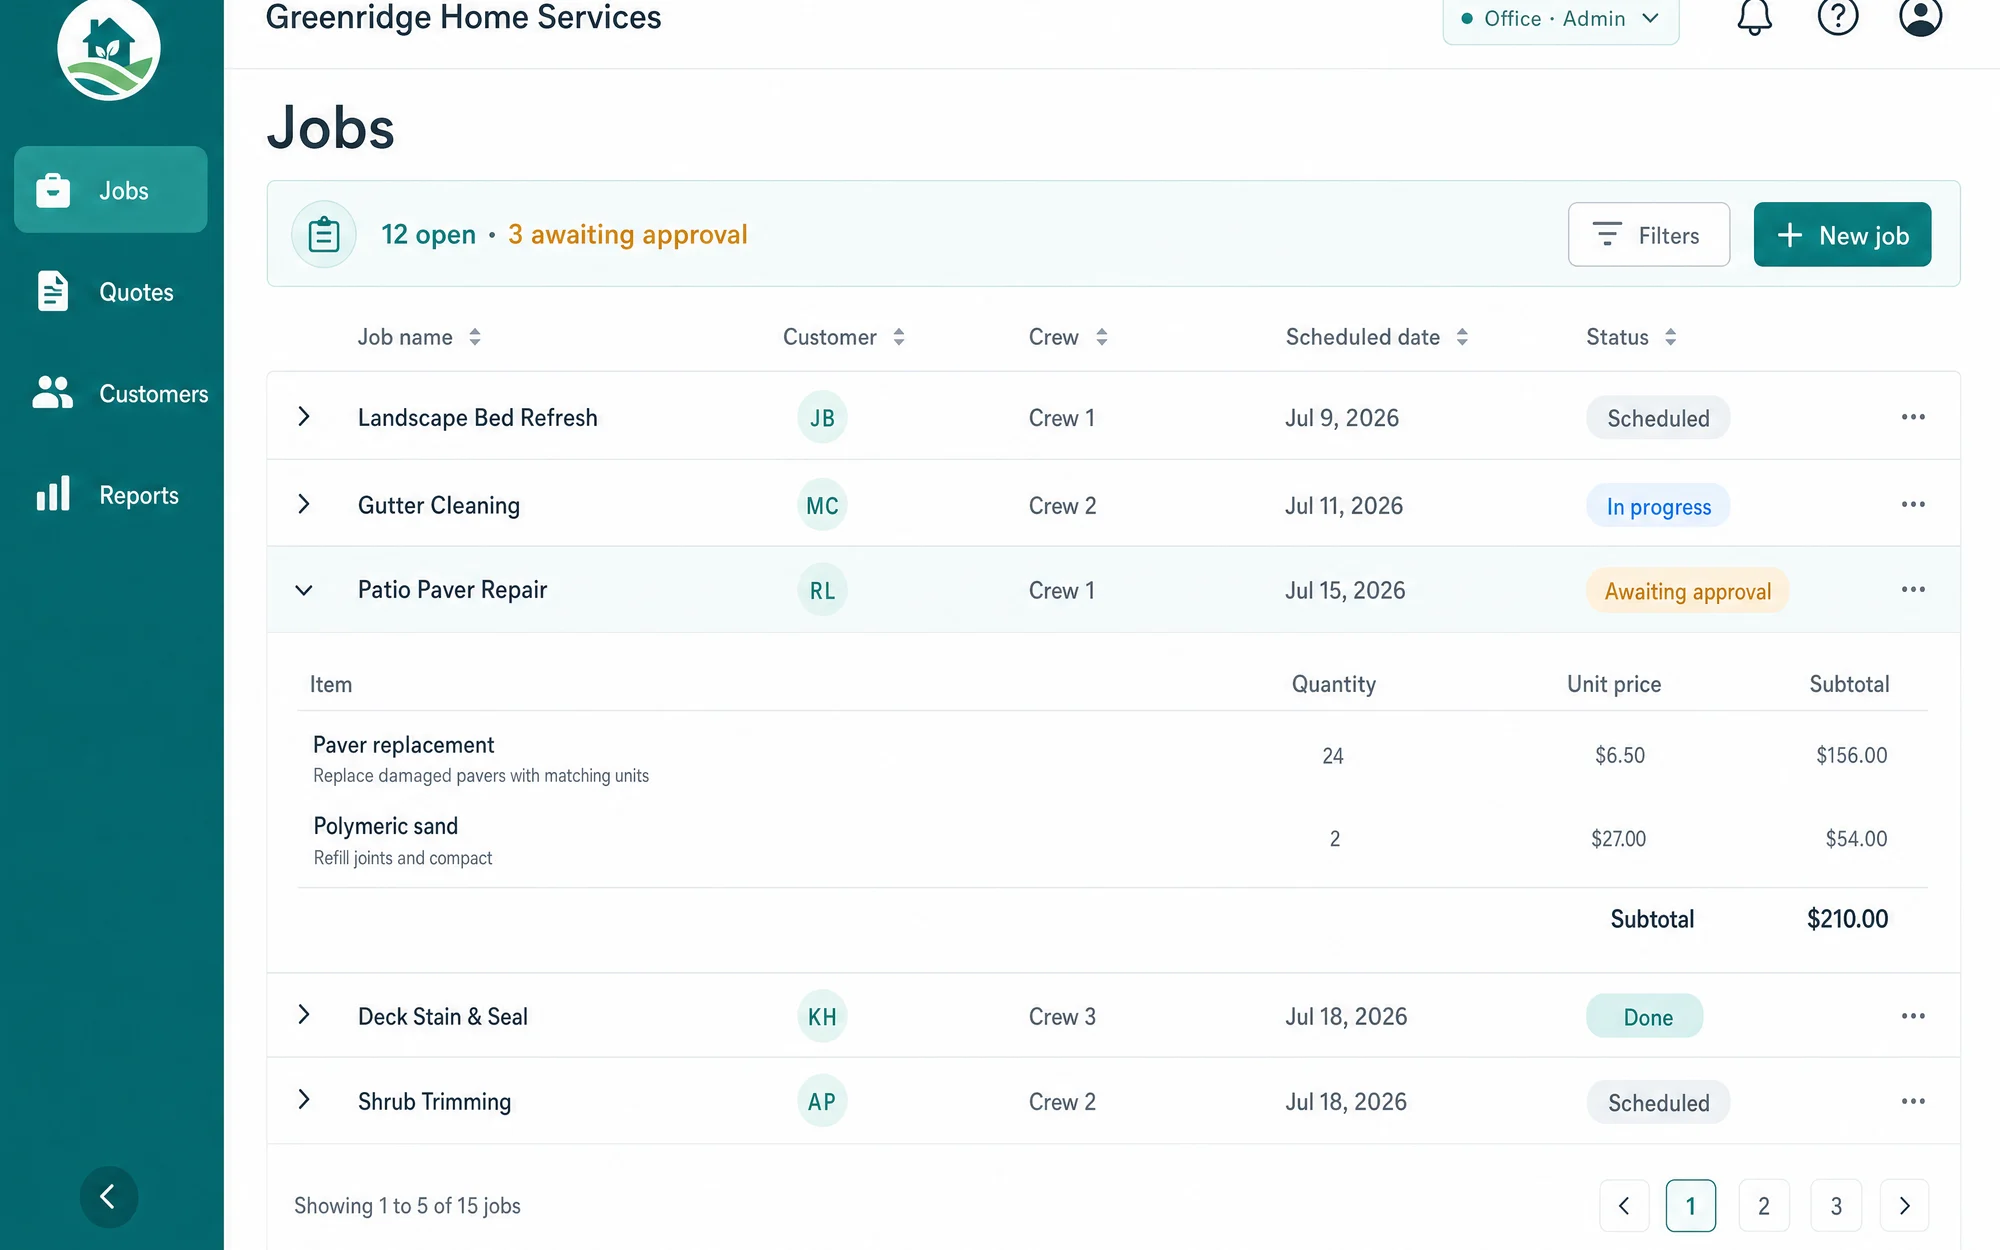This screenshot has height=1250, width=2000.
Task: Click the Greenridge Home Services title
Action: tap(463, 16)
